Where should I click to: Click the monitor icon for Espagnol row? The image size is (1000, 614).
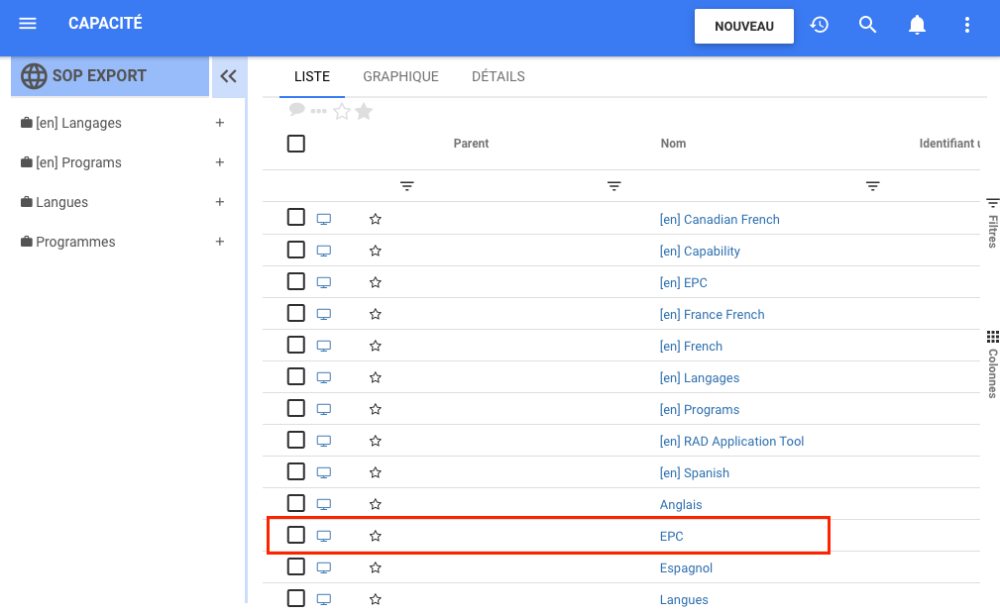[x=324, y=568]
